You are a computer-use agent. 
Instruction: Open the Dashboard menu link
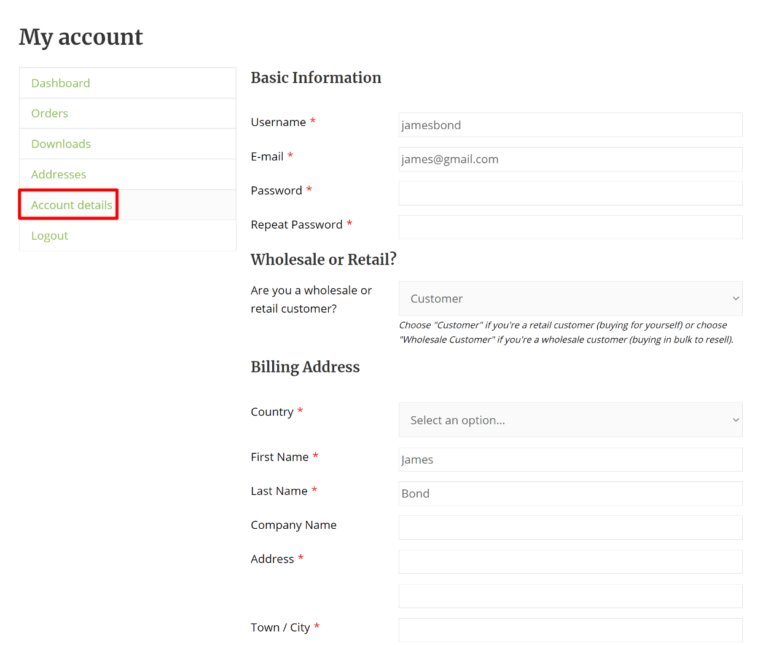(60, 83)
